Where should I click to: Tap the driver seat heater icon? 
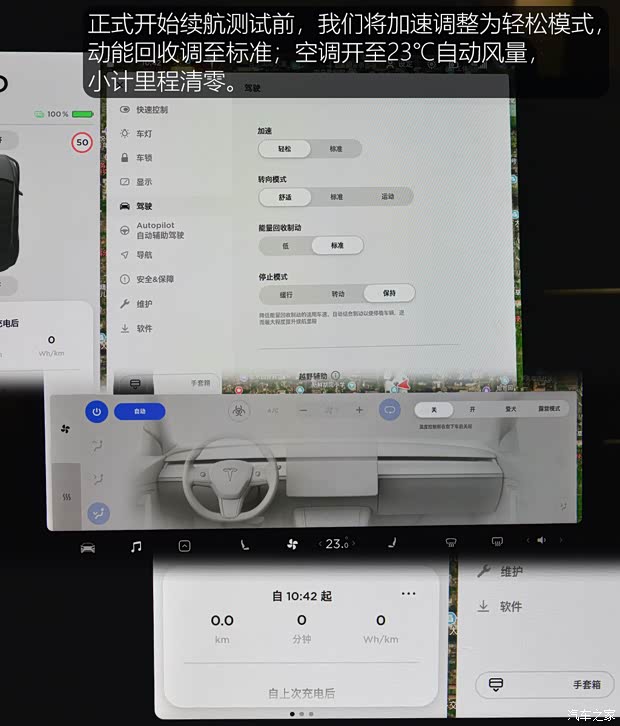click(x=244, y=545)
